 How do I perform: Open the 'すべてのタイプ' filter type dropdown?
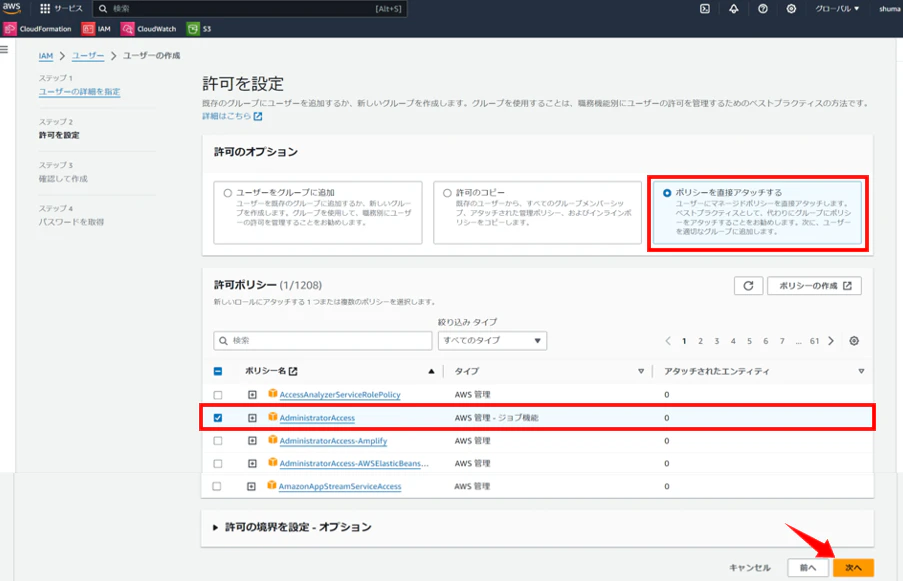click(492, 340)
